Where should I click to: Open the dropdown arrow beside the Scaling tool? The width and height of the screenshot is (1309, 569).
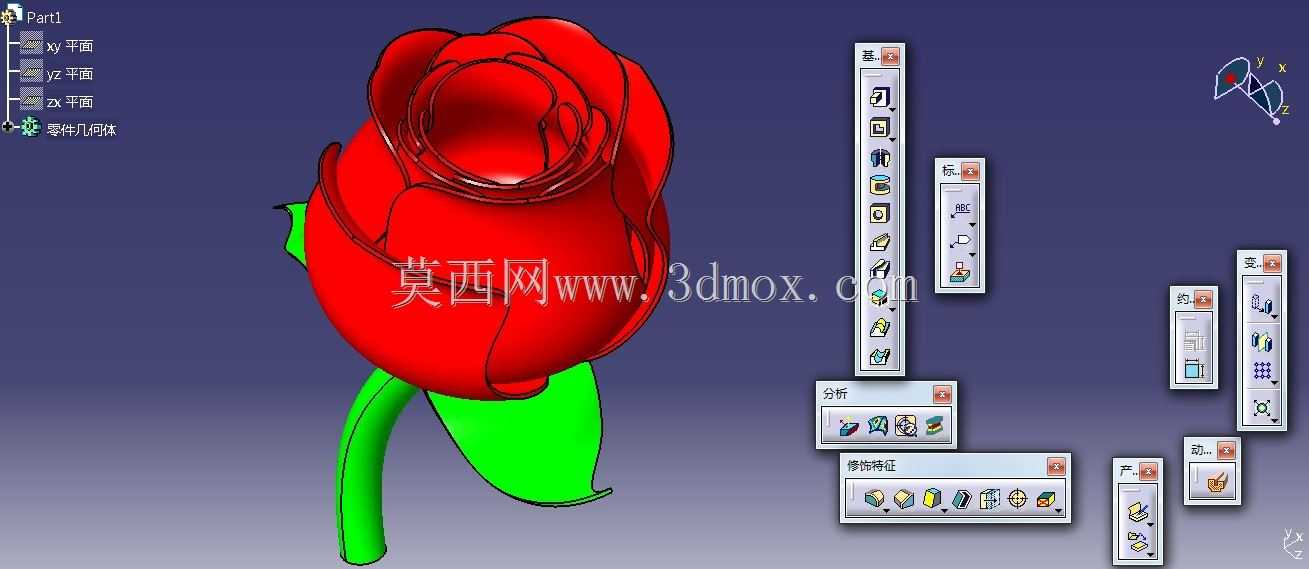1275,420
